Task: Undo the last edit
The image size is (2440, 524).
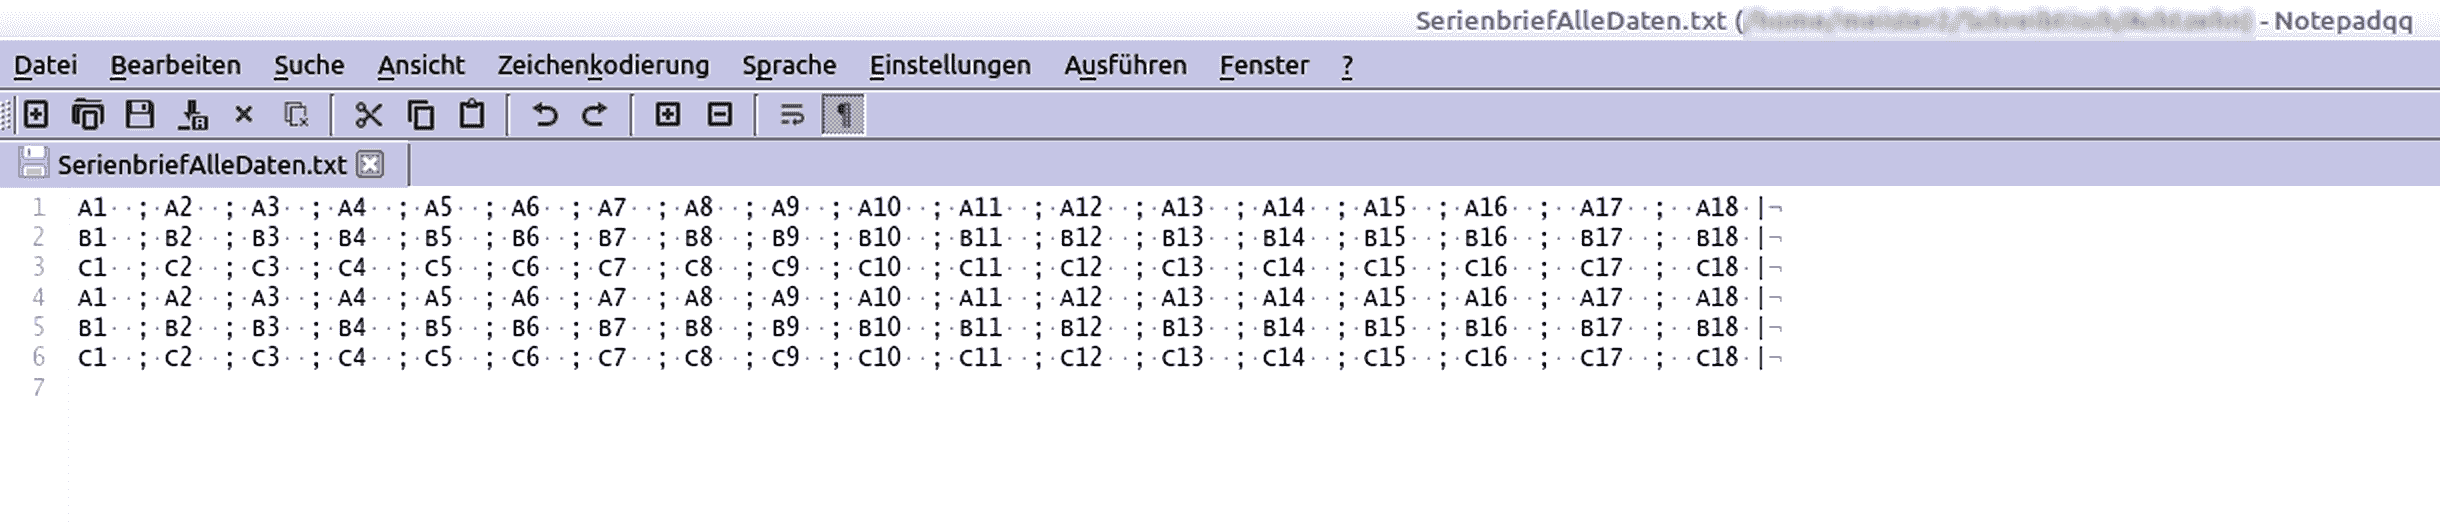Action: pyautogui.click(x=545, y=115)
